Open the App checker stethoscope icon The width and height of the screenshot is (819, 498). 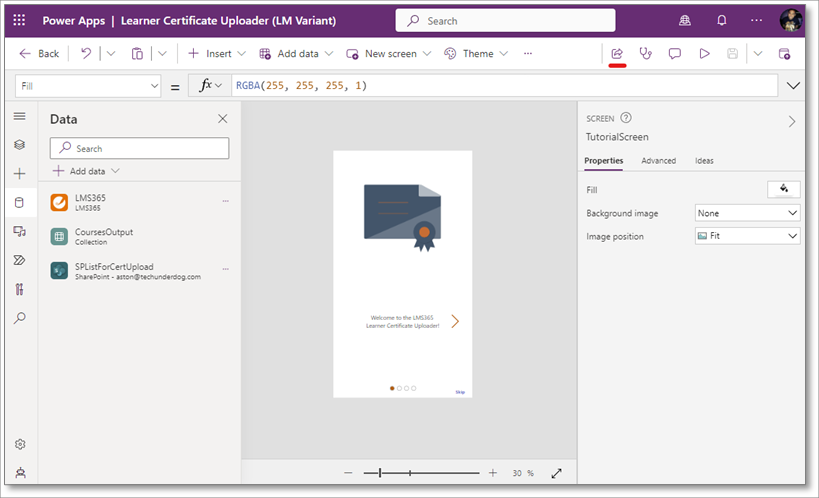tap(646, 53)
